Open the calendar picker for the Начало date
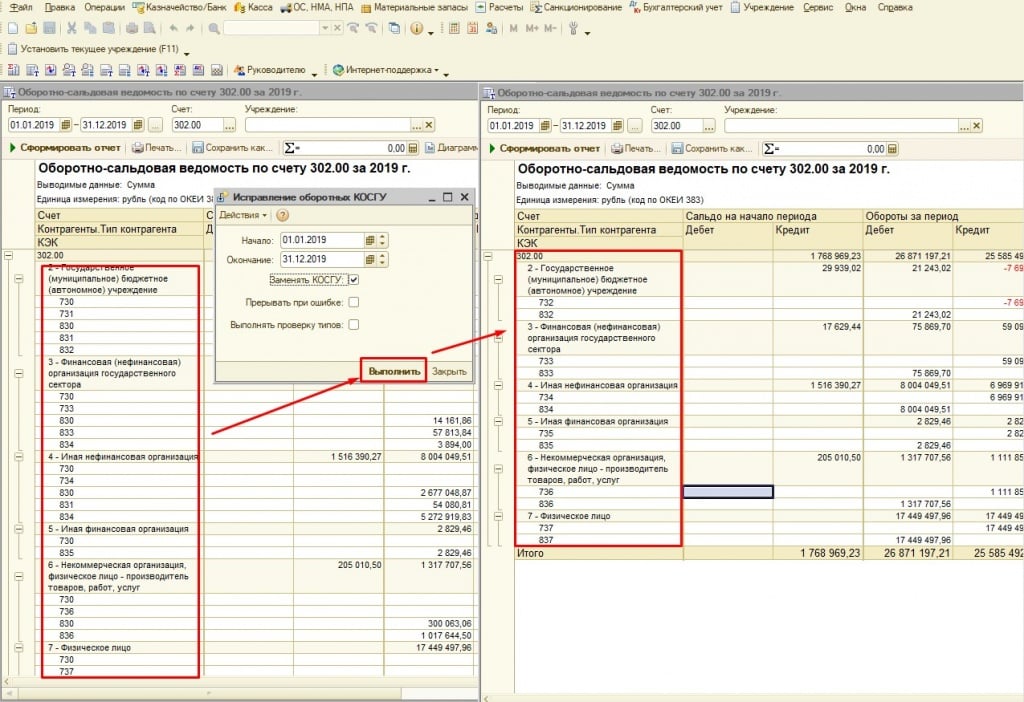 click(x=370, y=240)
